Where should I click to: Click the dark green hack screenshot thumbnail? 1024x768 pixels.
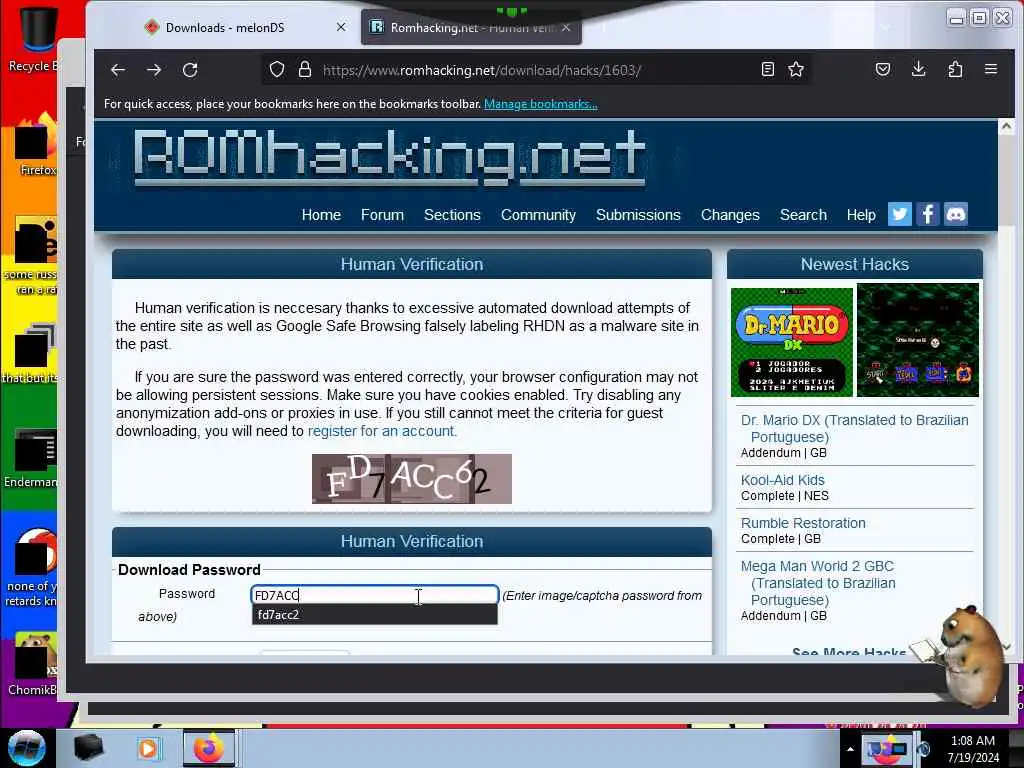tap(918, 340)
